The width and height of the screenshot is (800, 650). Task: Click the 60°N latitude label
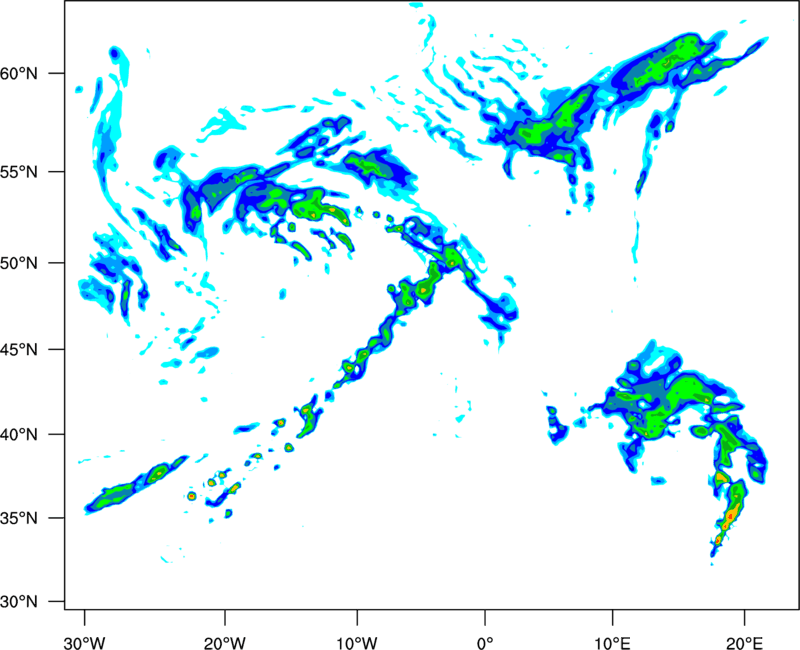click(x=19, y=73)
